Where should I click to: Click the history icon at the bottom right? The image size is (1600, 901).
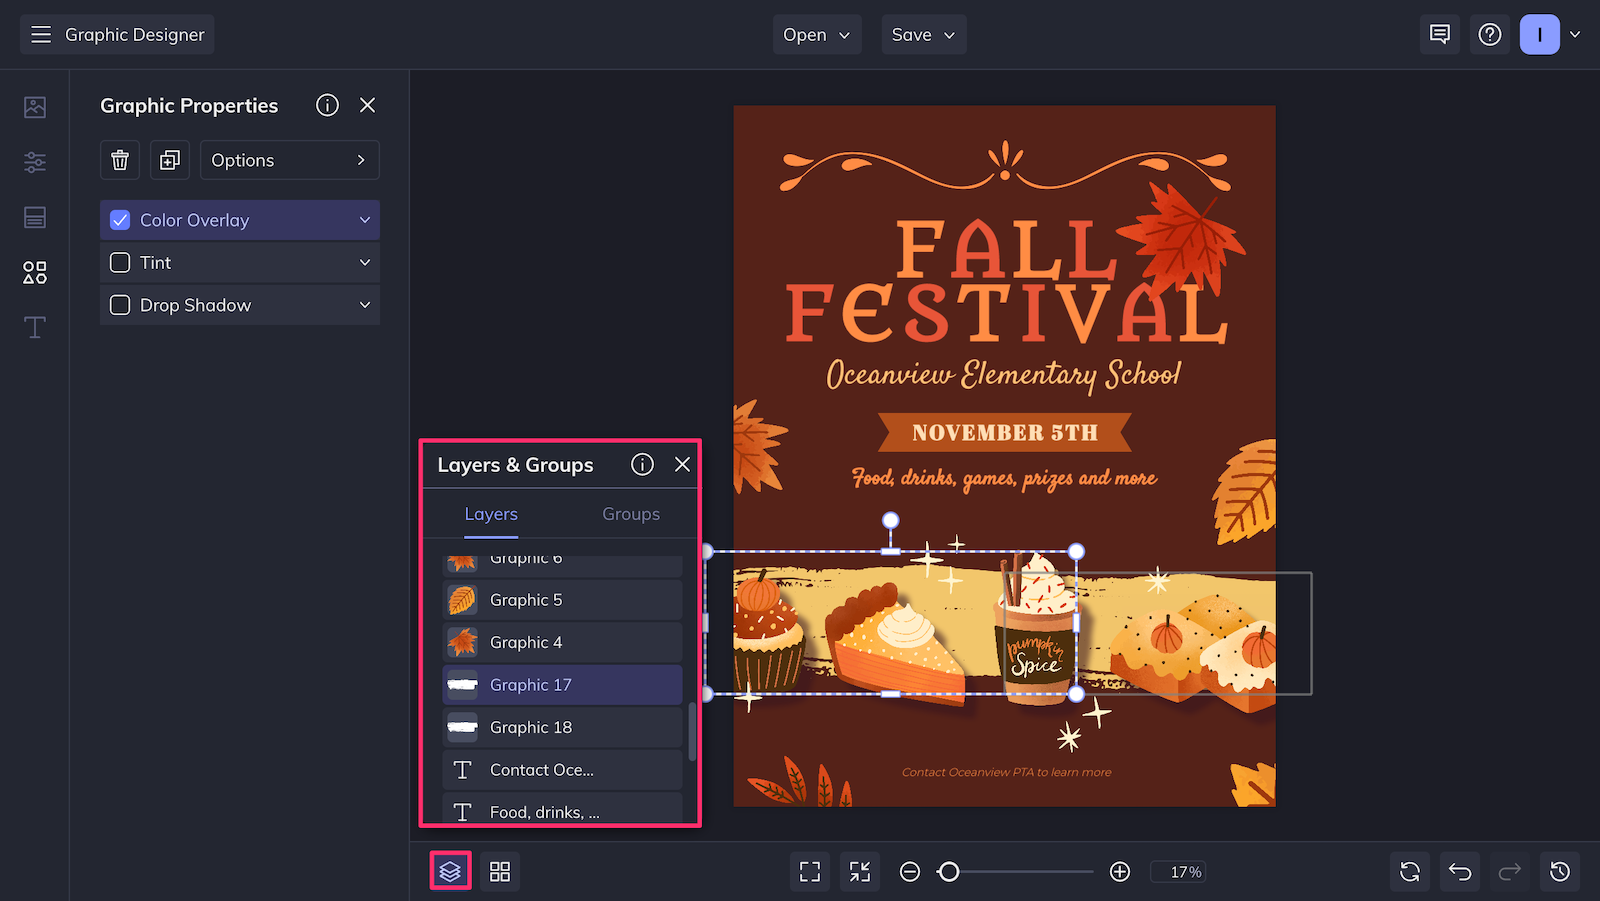[x=1559, y=871]
